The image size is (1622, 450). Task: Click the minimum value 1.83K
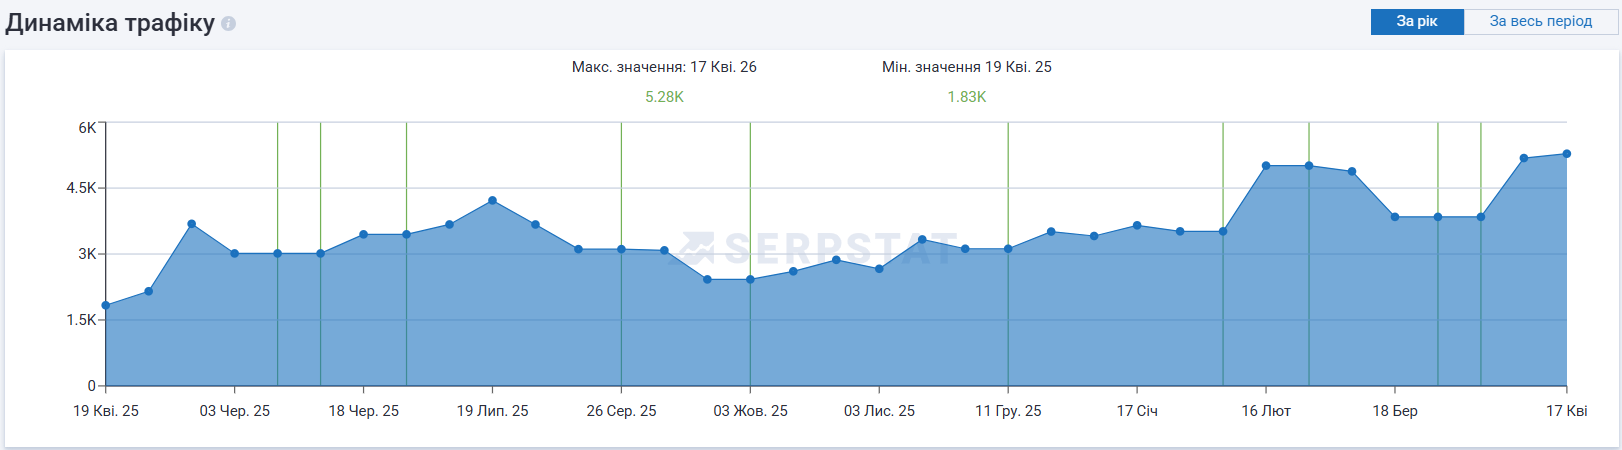coord(966,97)
